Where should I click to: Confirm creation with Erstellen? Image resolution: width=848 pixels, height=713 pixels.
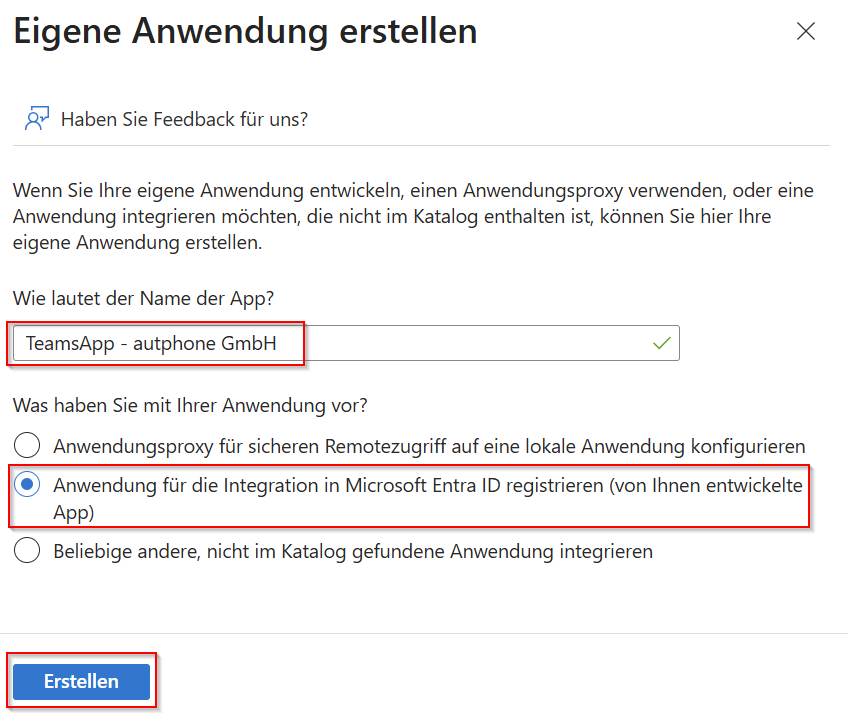(81, 680)
